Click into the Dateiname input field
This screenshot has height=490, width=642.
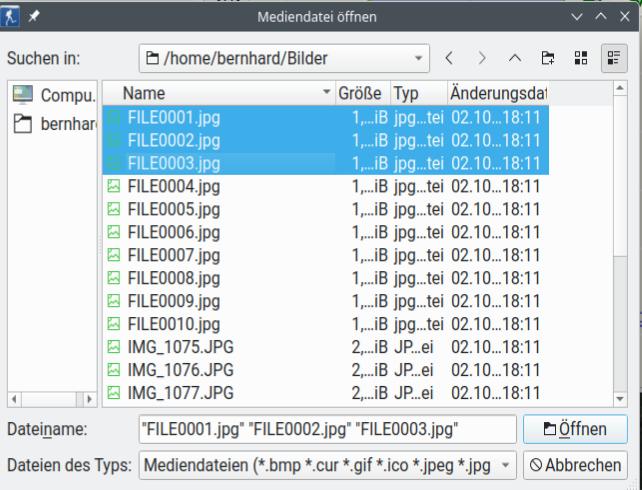327,429
